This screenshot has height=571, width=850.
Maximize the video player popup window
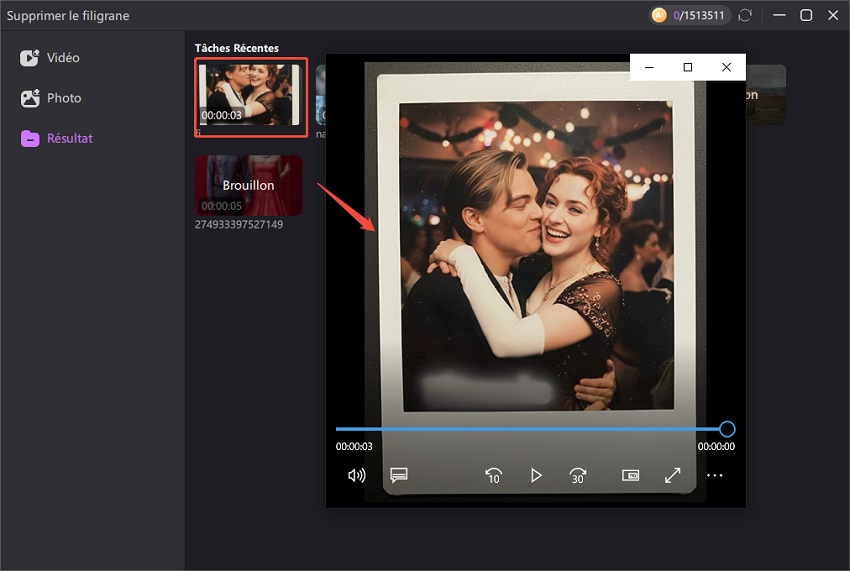coord(688,67)
